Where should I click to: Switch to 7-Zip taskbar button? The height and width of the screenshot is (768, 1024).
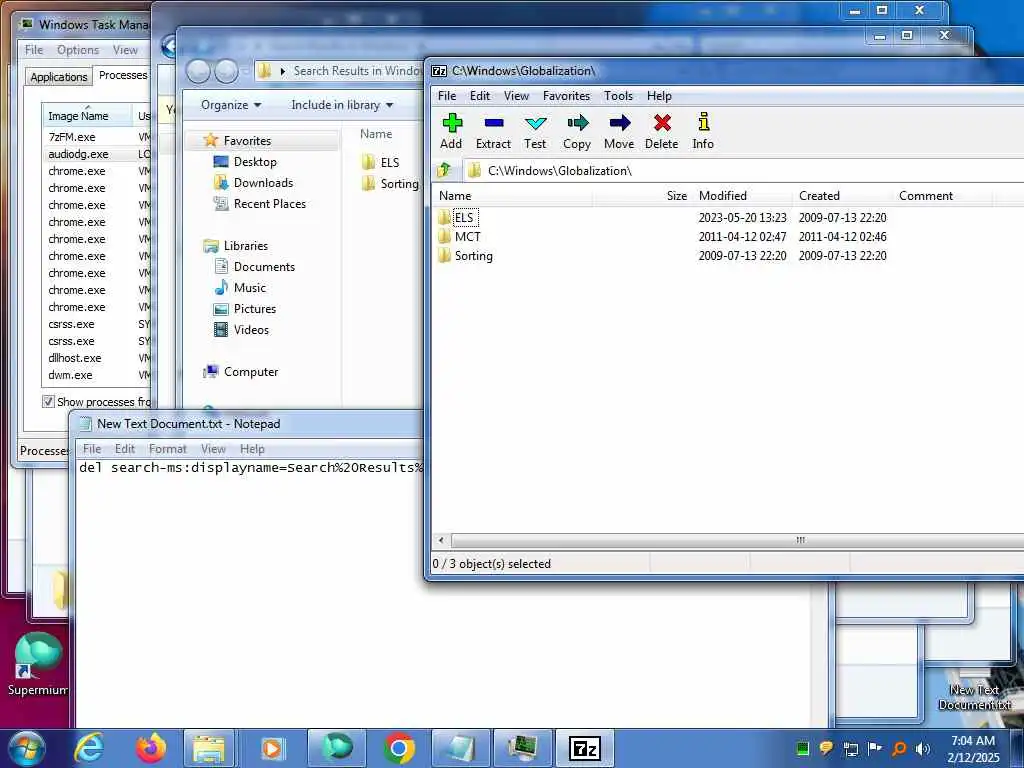click(x=584, y=748)
